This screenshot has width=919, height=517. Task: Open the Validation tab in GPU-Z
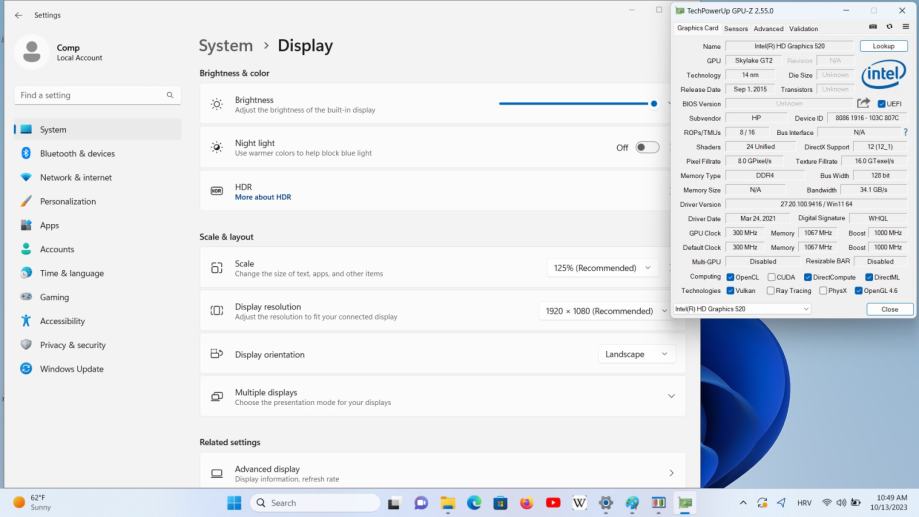tap(803, 28)
